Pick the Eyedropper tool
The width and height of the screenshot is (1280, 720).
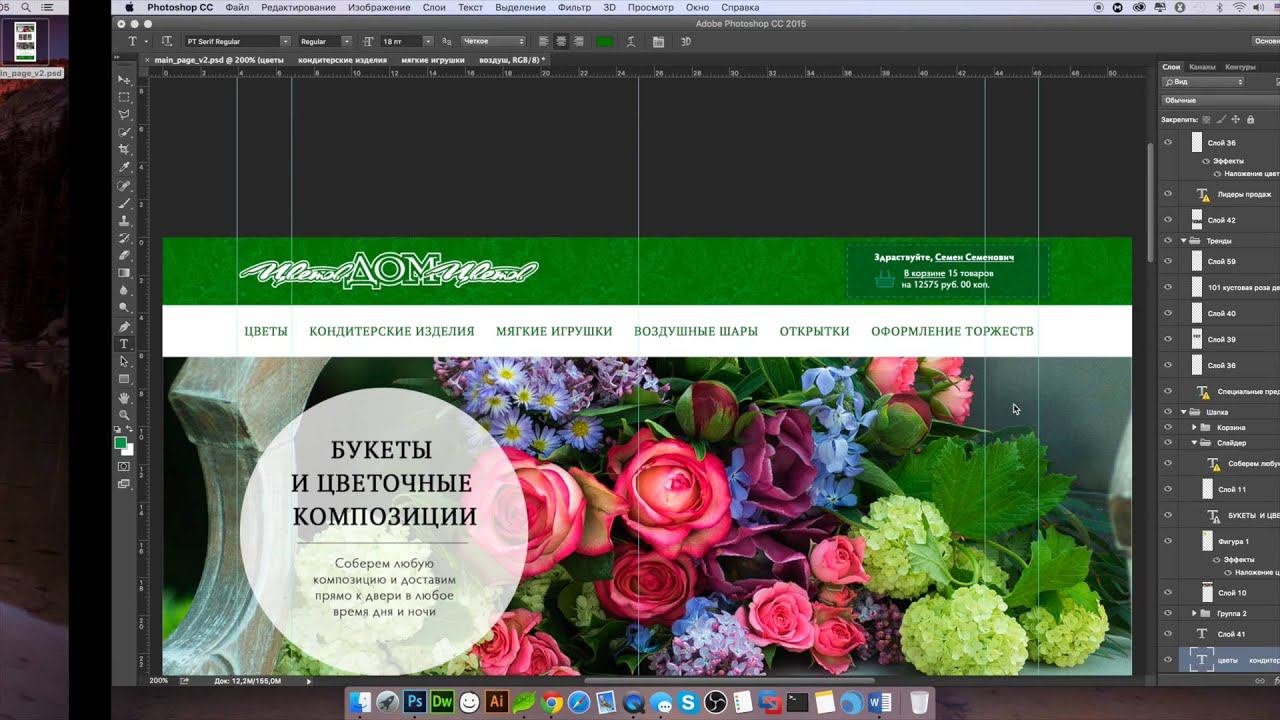click(124, 168)
